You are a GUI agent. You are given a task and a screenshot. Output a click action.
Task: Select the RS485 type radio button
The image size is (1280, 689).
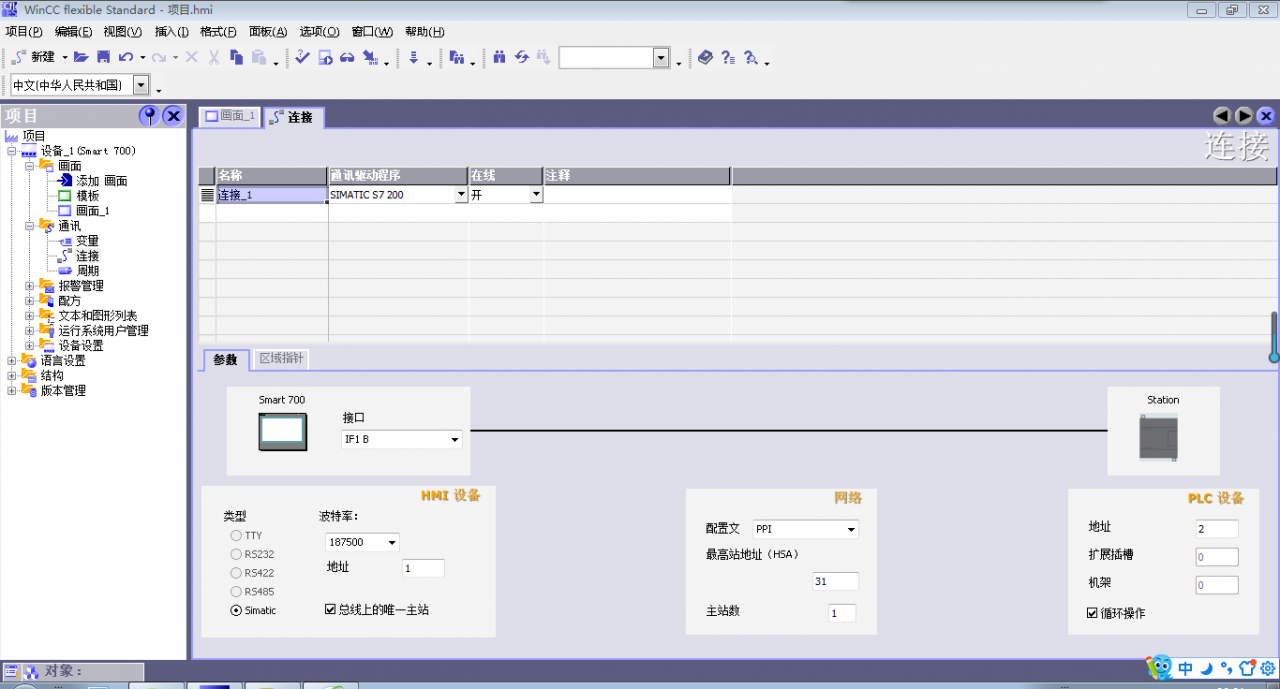pos(236,592)
